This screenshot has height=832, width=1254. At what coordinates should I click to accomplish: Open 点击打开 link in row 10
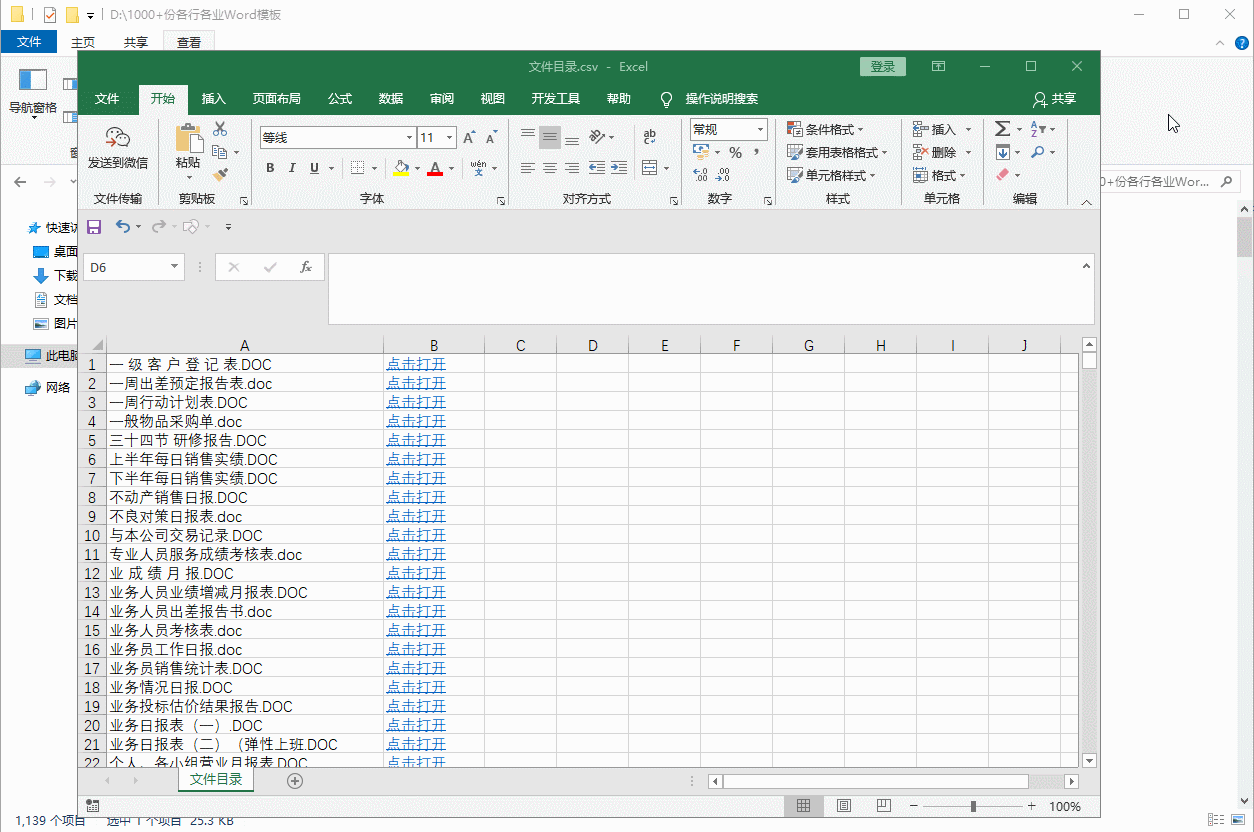pyautogui.click(x=416, y=535)
